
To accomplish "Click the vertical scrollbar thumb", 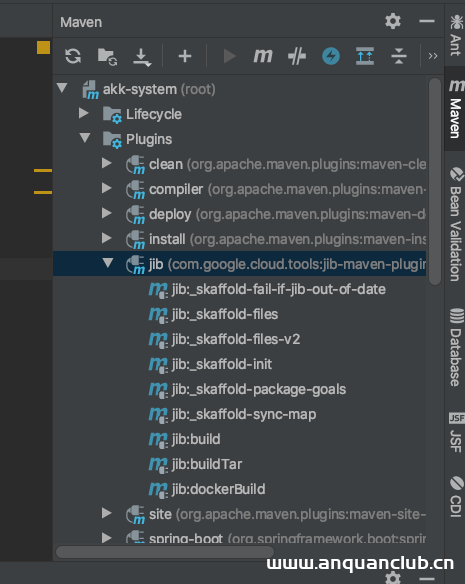I will (x=435, y=181).
